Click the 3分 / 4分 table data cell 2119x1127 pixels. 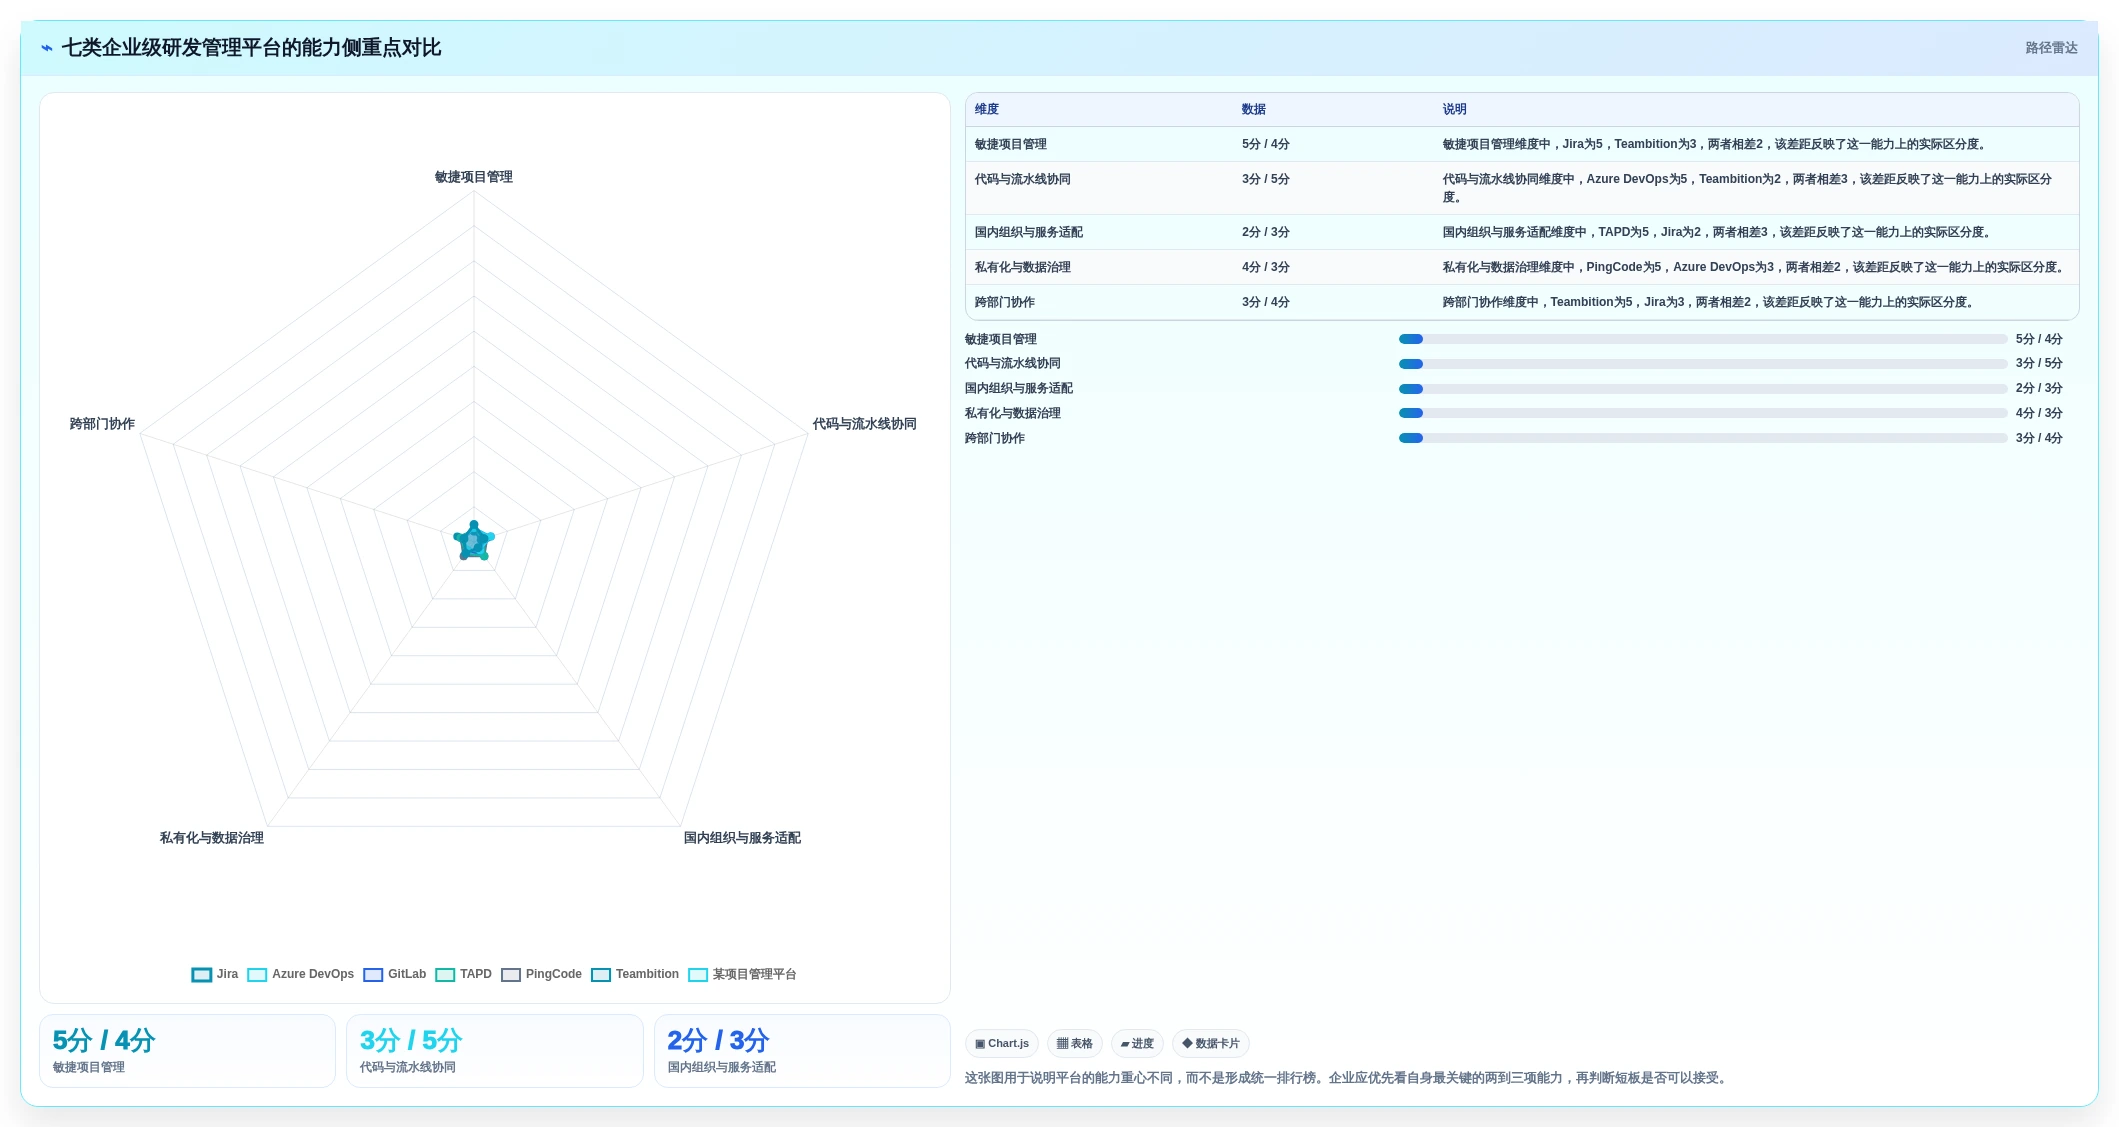1266,302
